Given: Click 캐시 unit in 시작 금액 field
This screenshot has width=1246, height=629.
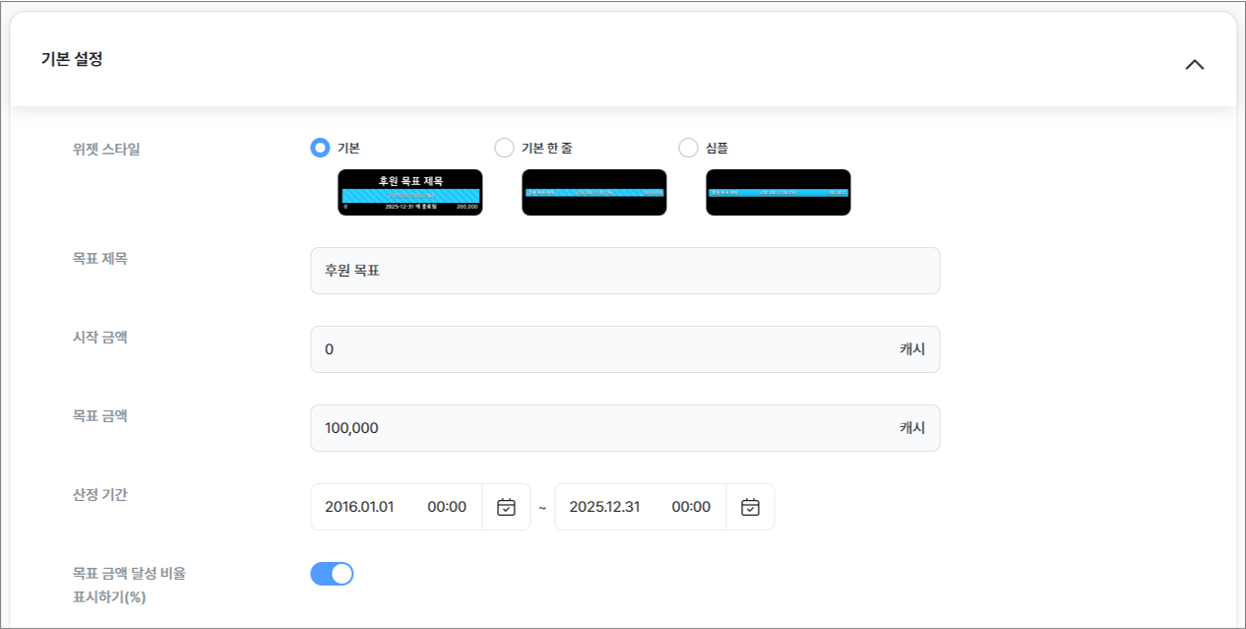Looking at the screenshot, I should 912,349.
